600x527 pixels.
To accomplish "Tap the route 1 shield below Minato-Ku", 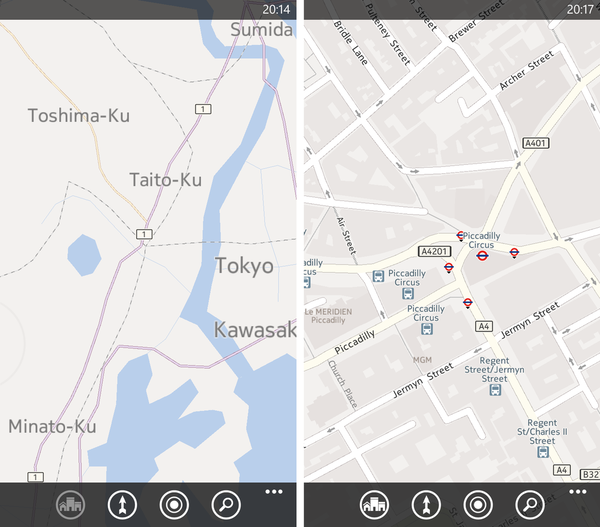I will pos(36,477).
